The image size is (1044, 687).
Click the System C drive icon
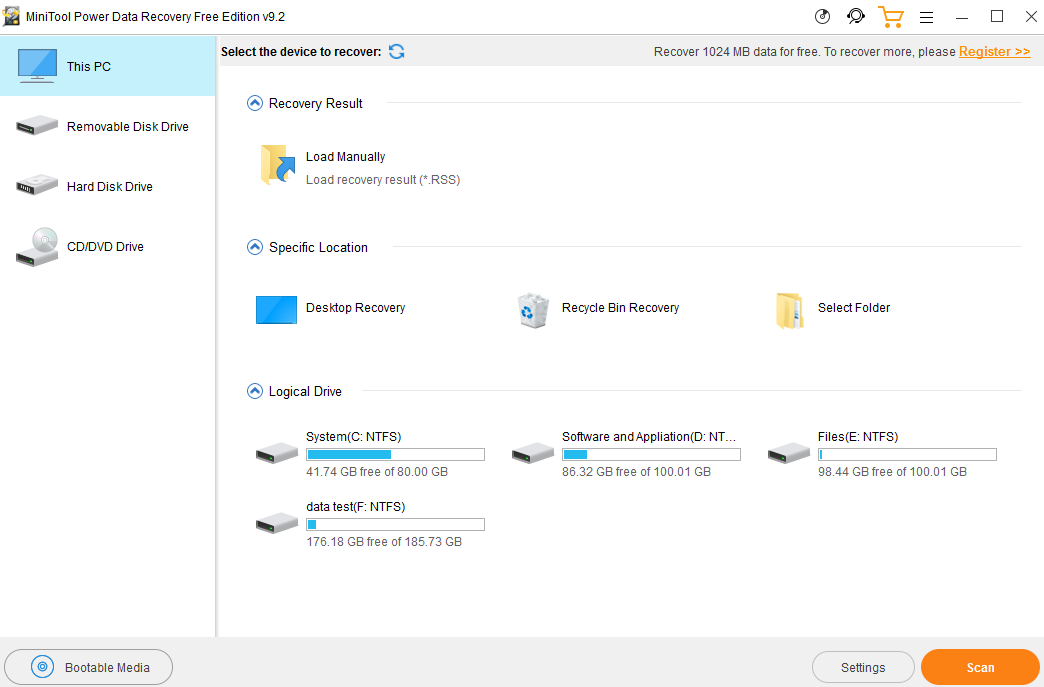pyautogui.click(x=277, y=453)
